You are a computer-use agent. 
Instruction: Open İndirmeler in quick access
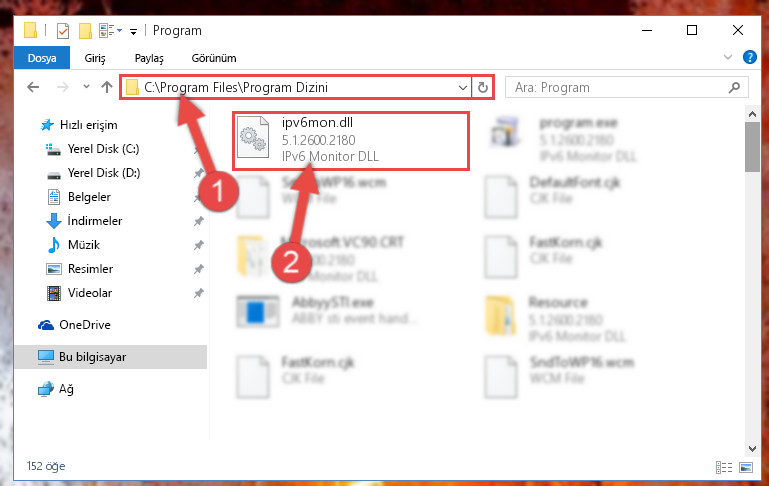[95, 221]
